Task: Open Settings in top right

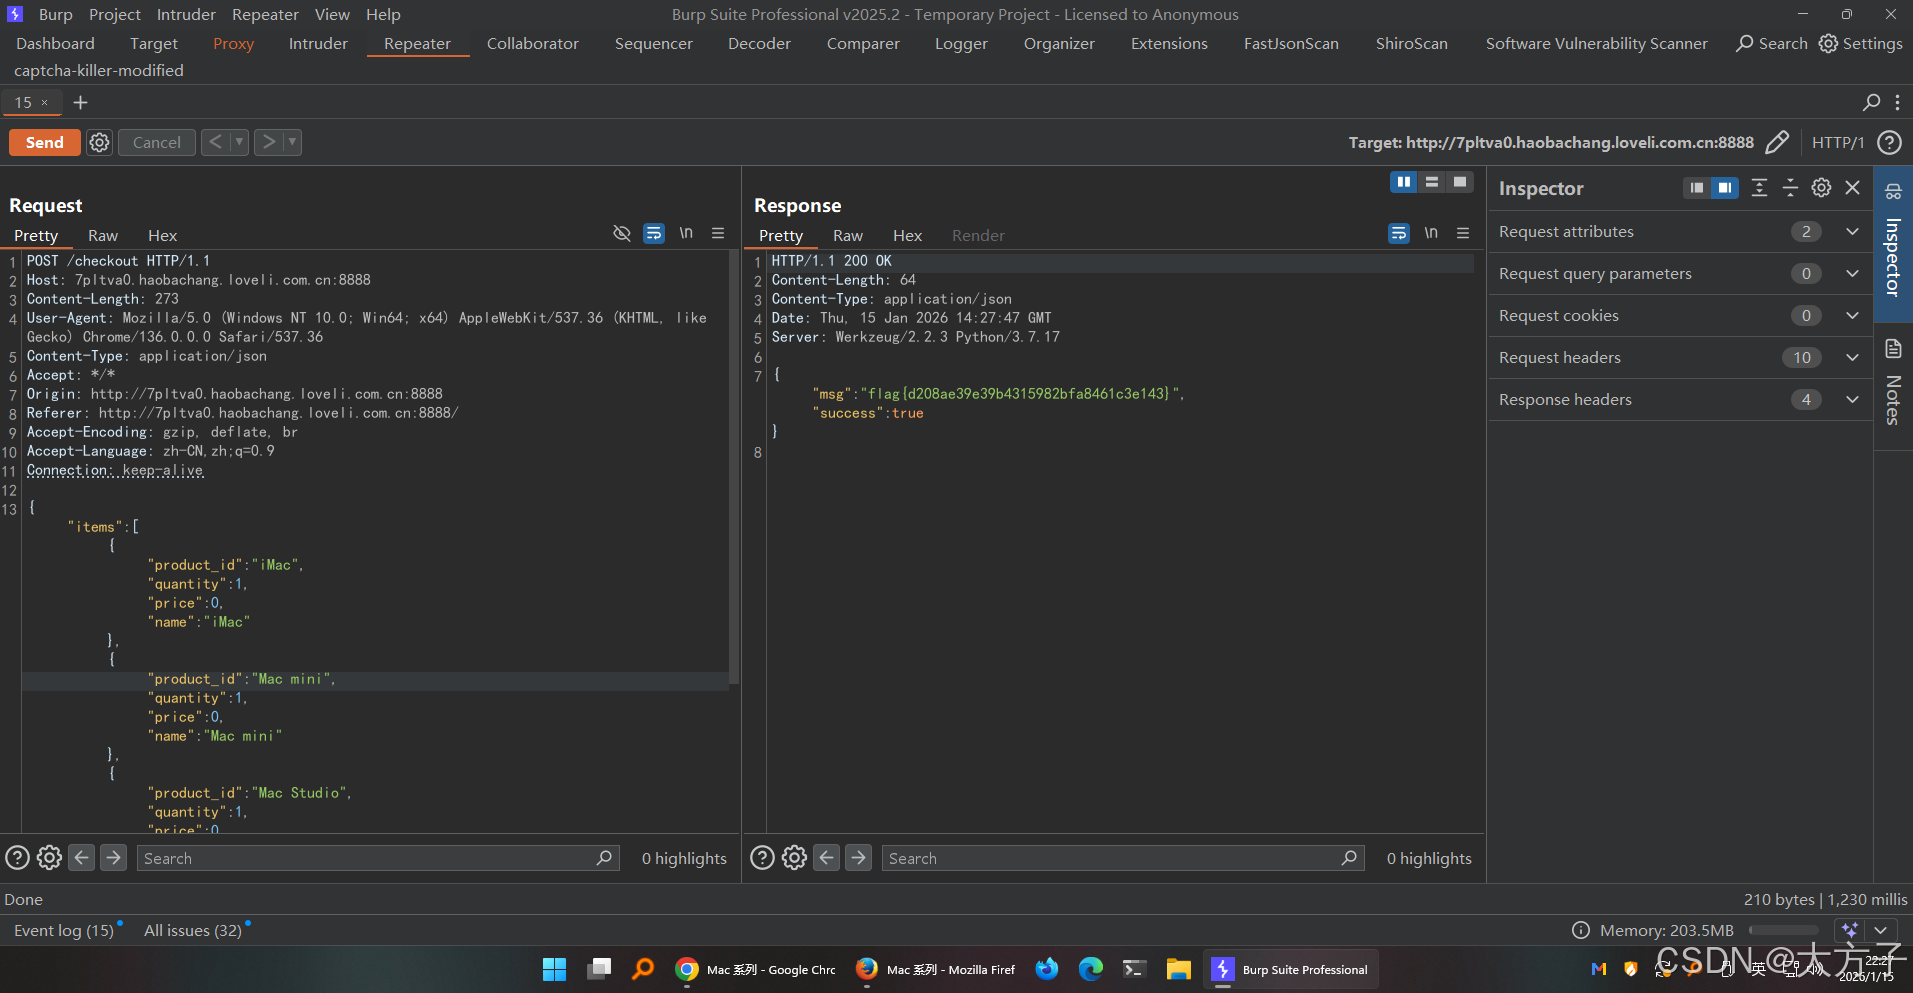Action: 1860,44
